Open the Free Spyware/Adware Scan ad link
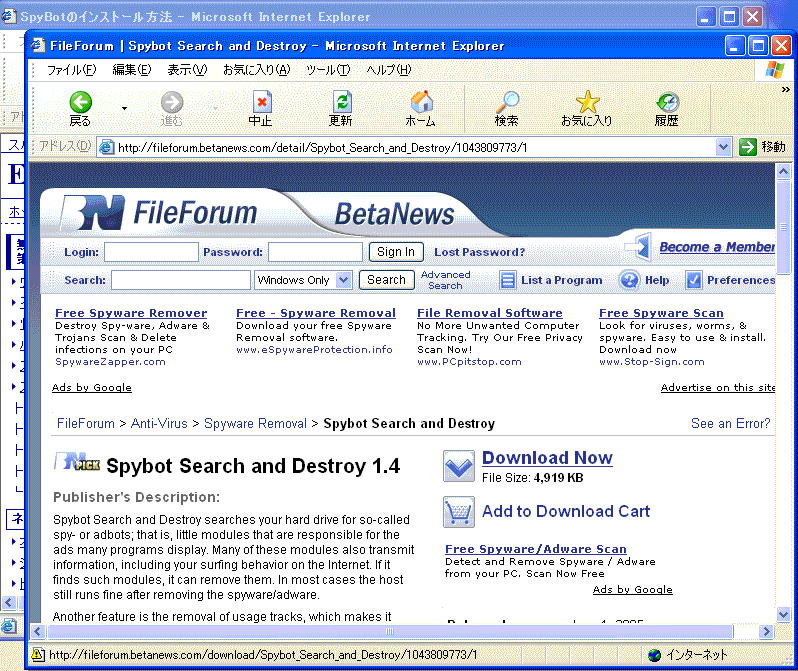 pos(535,549)
